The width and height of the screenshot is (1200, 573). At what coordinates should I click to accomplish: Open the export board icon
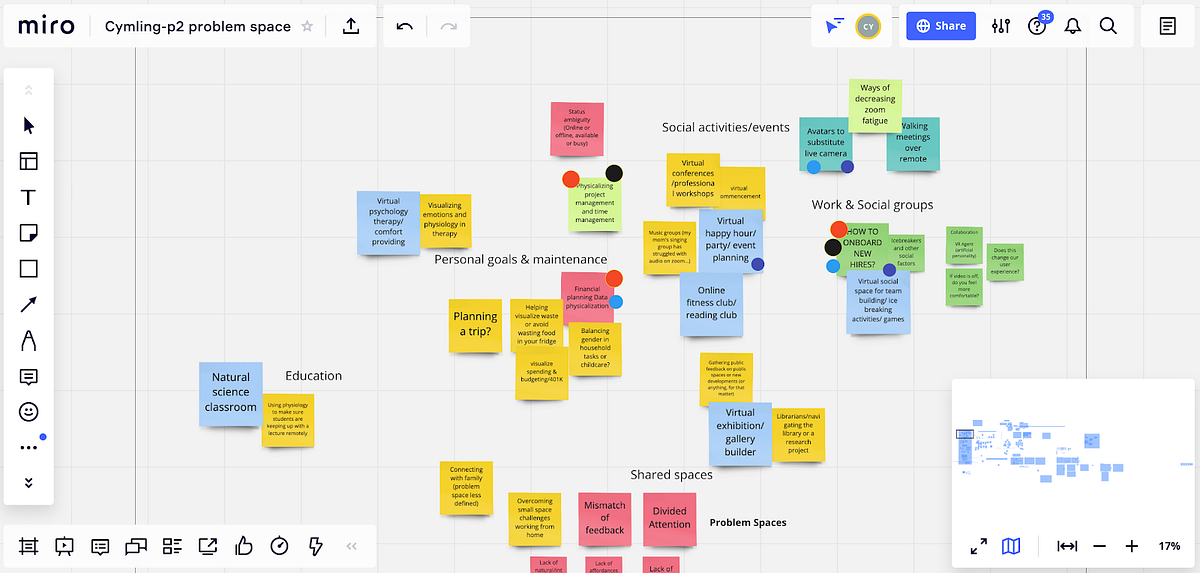click(351, 26)
